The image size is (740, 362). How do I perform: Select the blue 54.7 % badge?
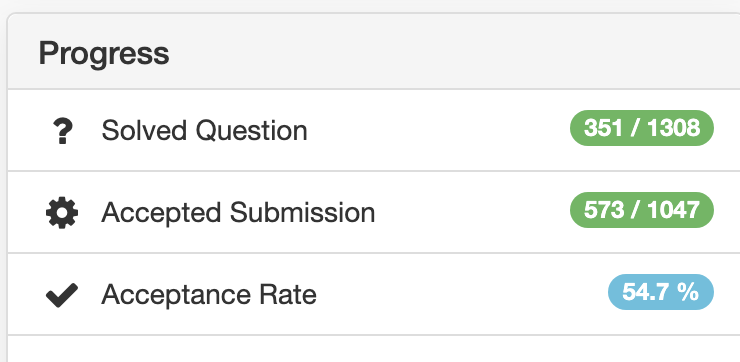tap(661, 292)
